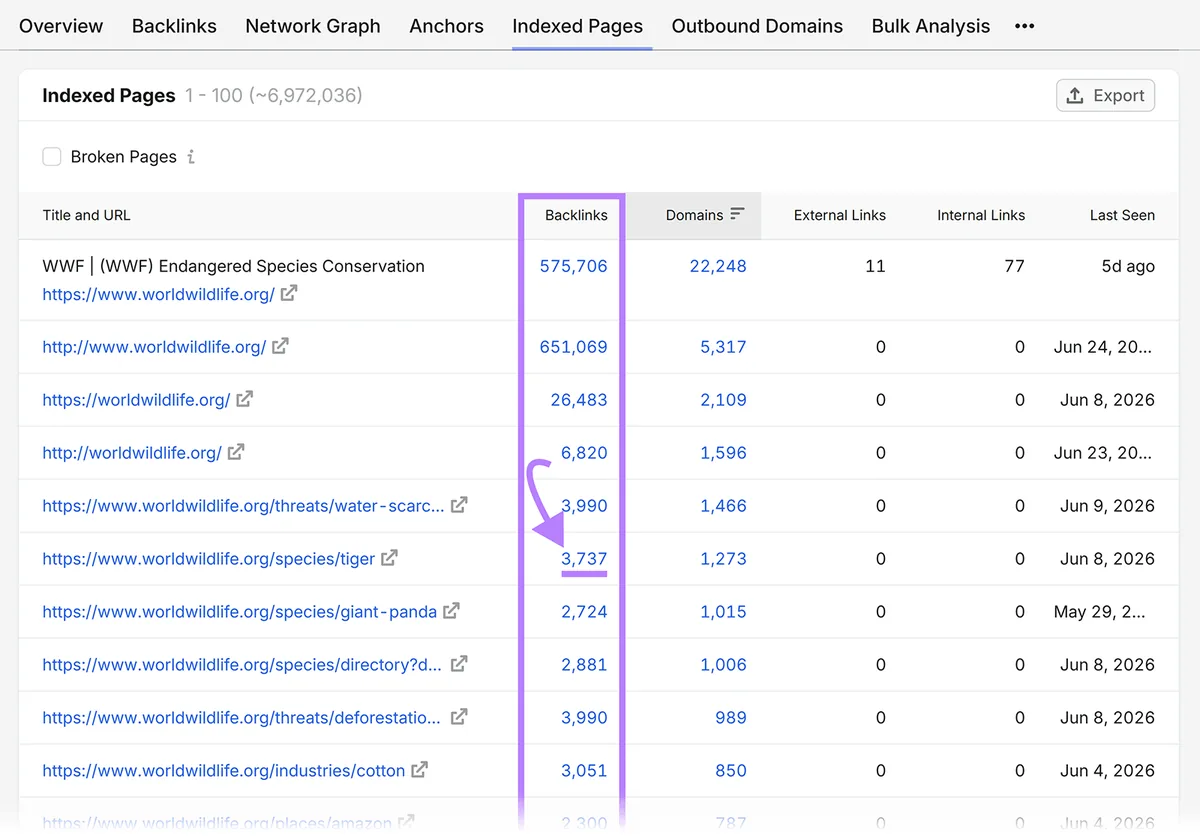Open the industries/cotton URL link
Viewport: 1200px width, 838px height.
click(223, 771)
